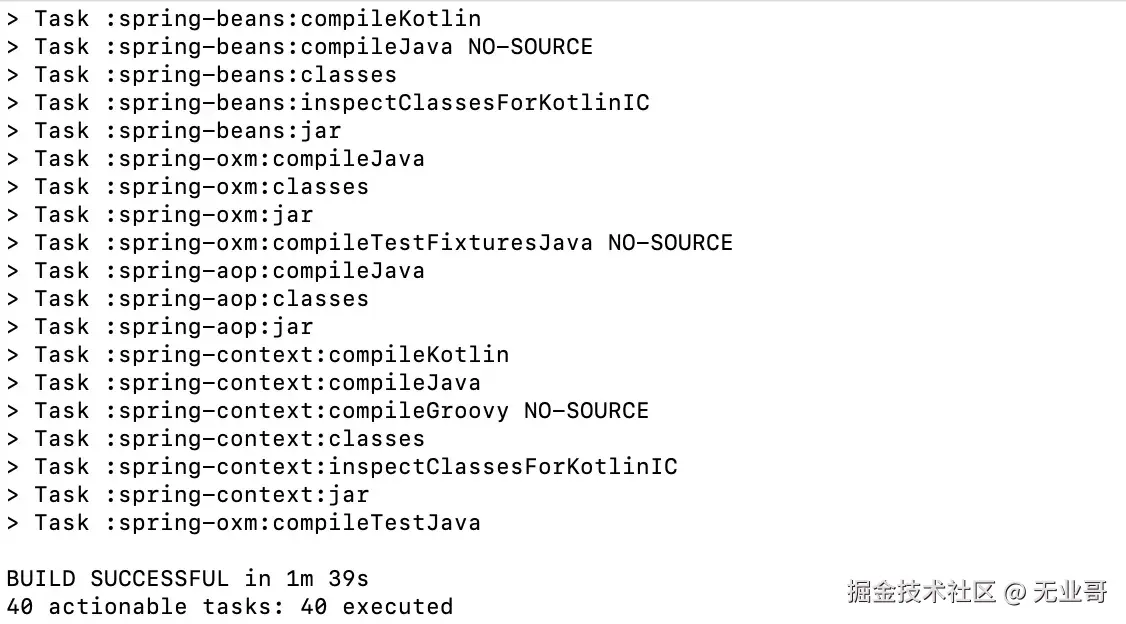Click the 40 actionable tasks summary line
This screenshot has height=624, width=1126.
[229, 606]
